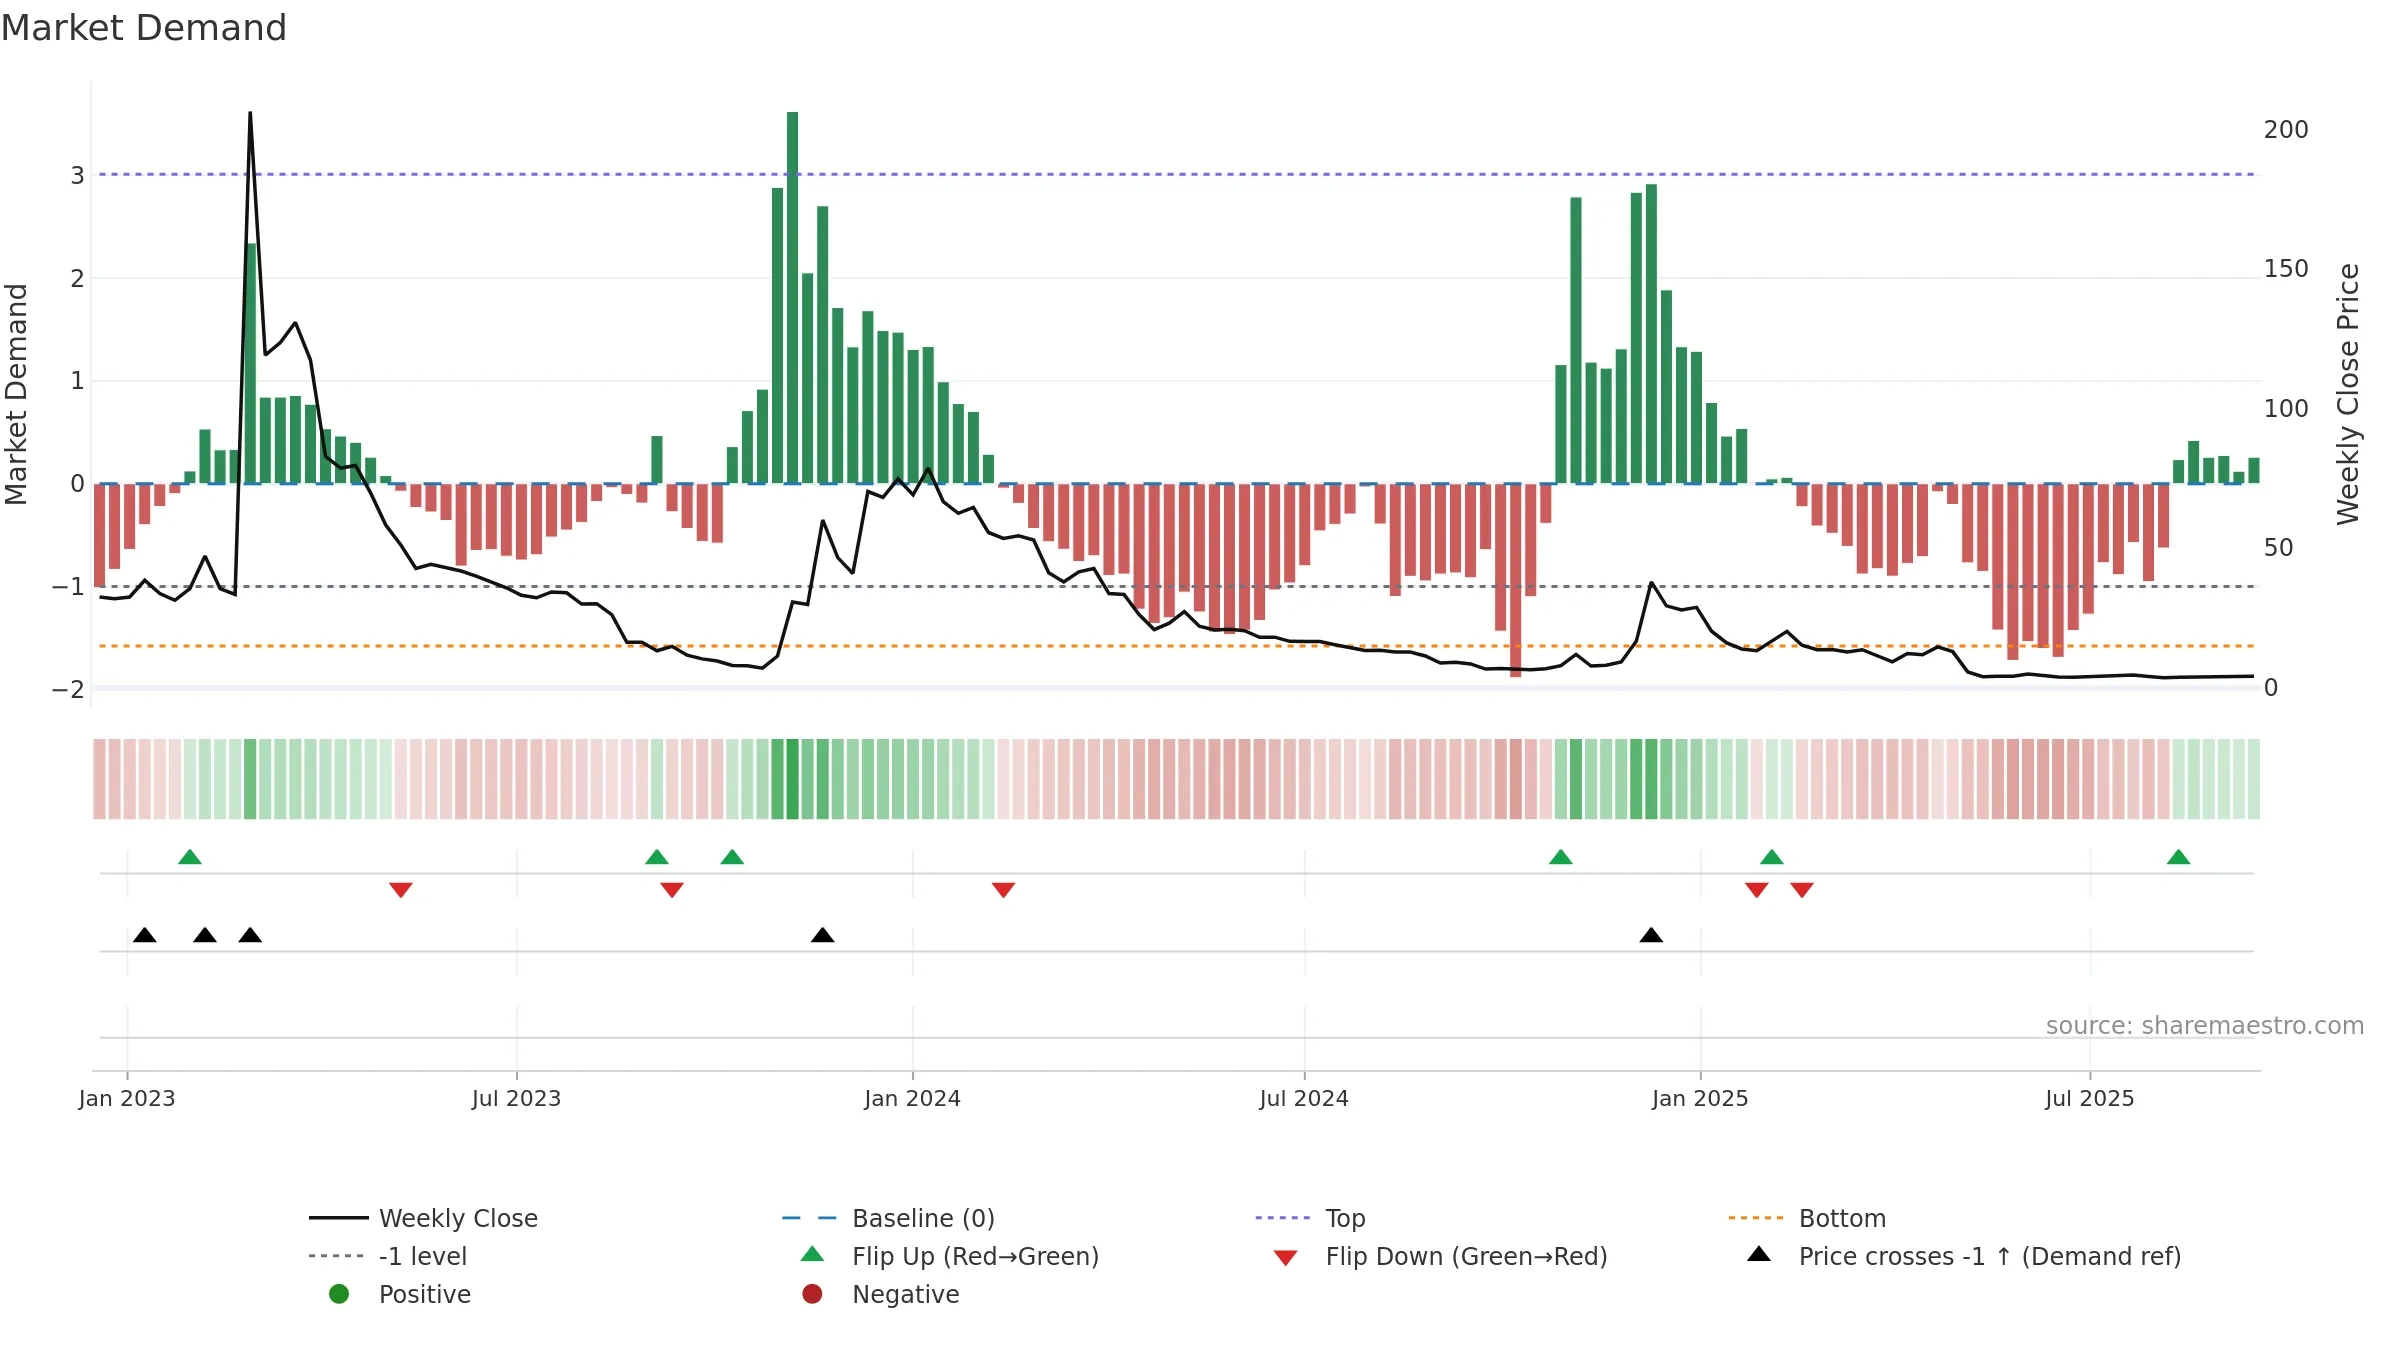
Task: Click the '−2' tick on the left demand axis
Action: click(x=68, y=689)
